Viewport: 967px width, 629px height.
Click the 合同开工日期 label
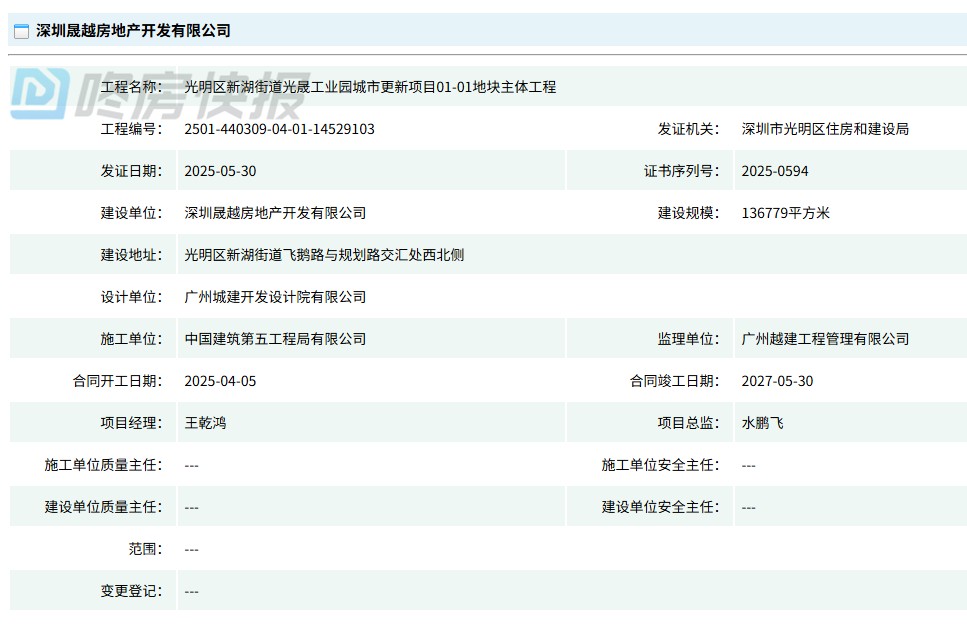pos(118,381)
